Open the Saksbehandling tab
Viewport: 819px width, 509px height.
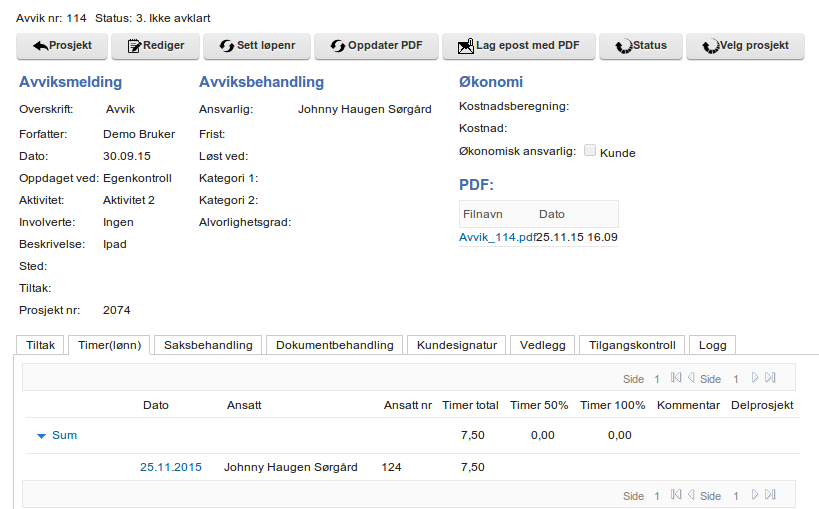208,345
